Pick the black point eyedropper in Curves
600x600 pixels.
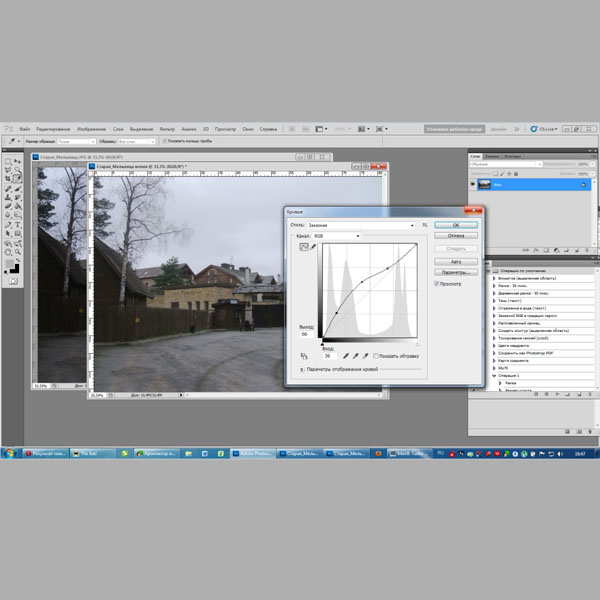[346, 356]
